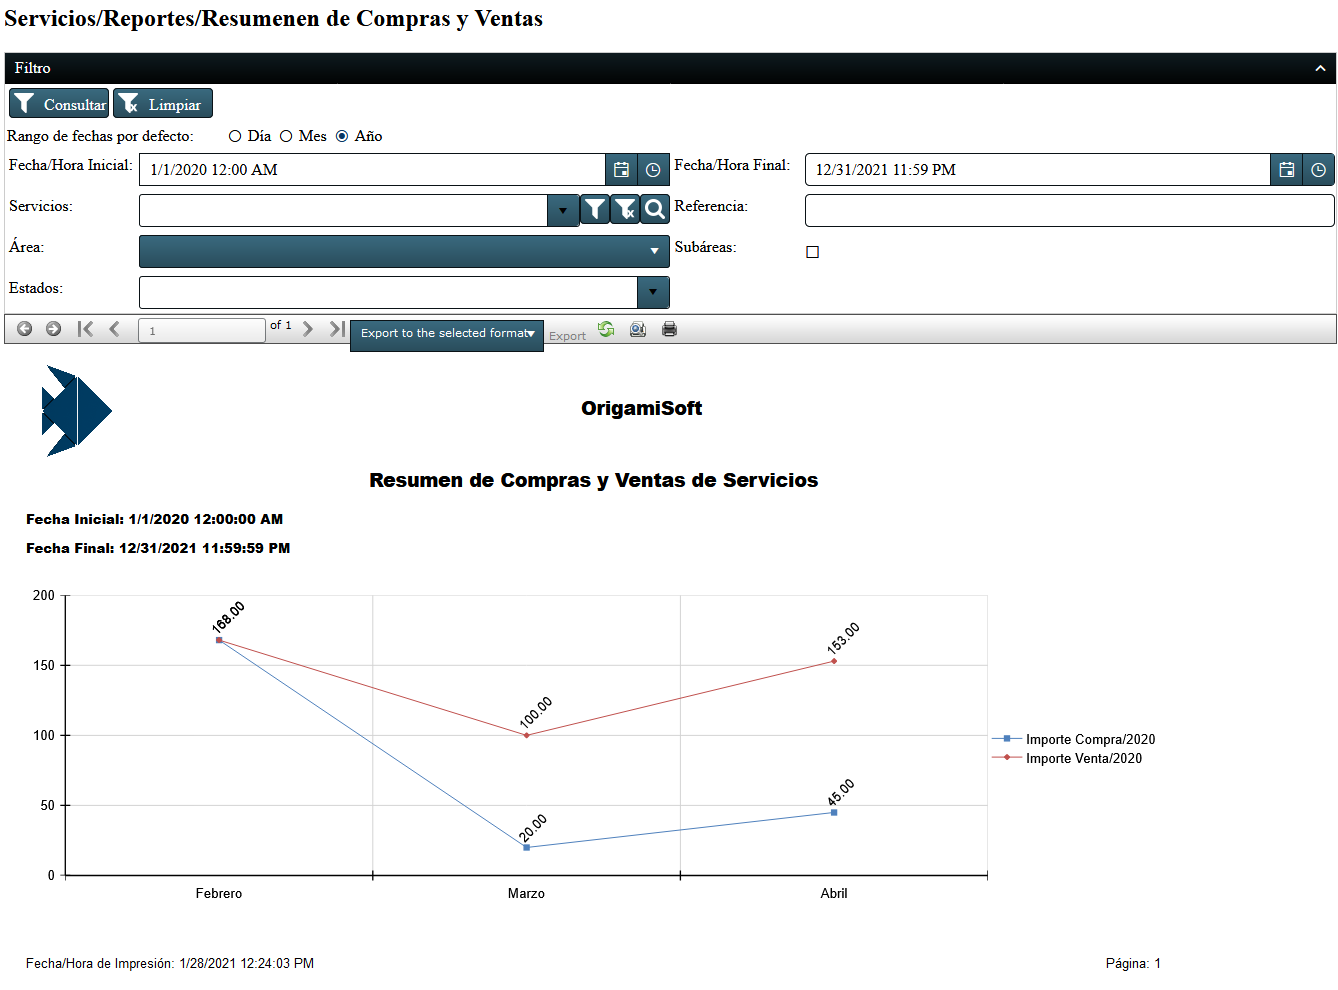The width and height of the screenshot is (1338, 990).
Task: Open the Estados dropdown arrow
Action: click(x=653, y=292)
